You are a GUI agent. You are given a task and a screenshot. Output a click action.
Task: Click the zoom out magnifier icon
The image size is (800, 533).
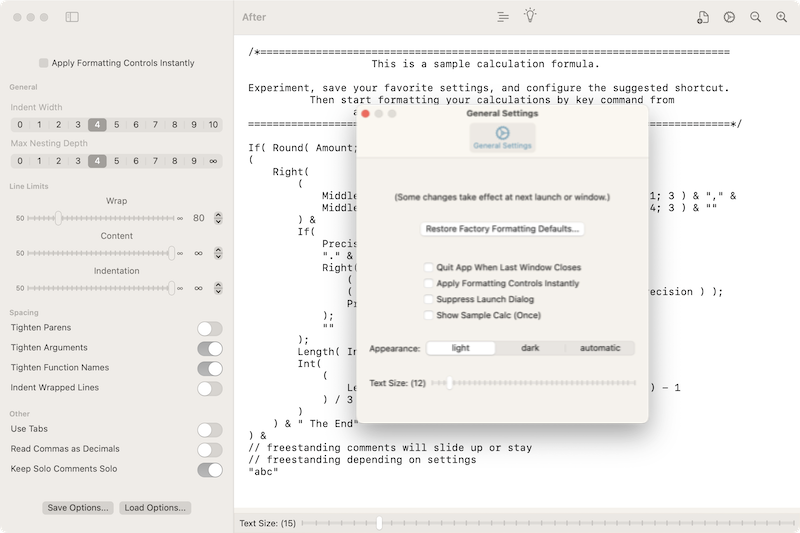(756, 17)
